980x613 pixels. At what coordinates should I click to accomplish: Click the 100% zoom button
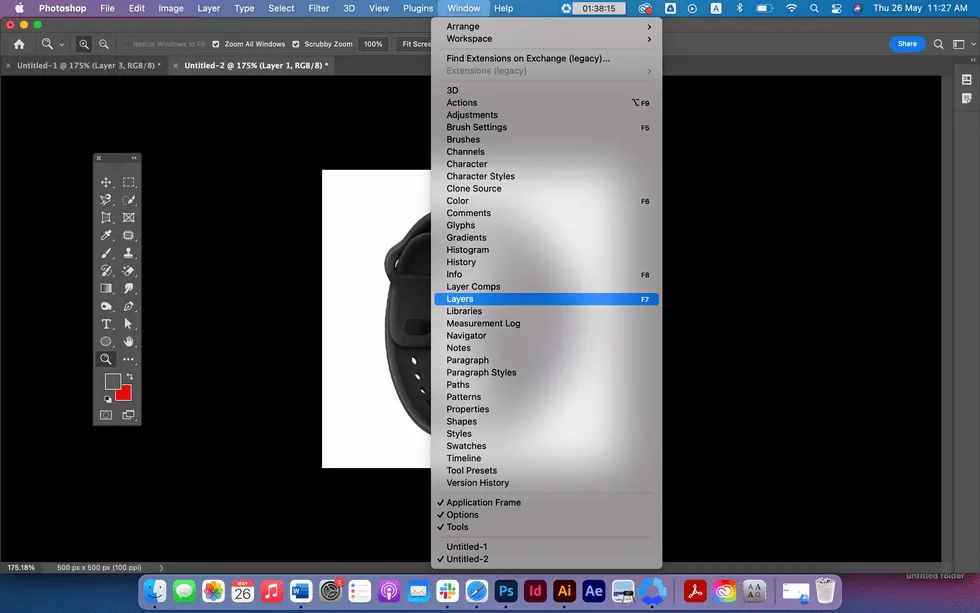373,44
